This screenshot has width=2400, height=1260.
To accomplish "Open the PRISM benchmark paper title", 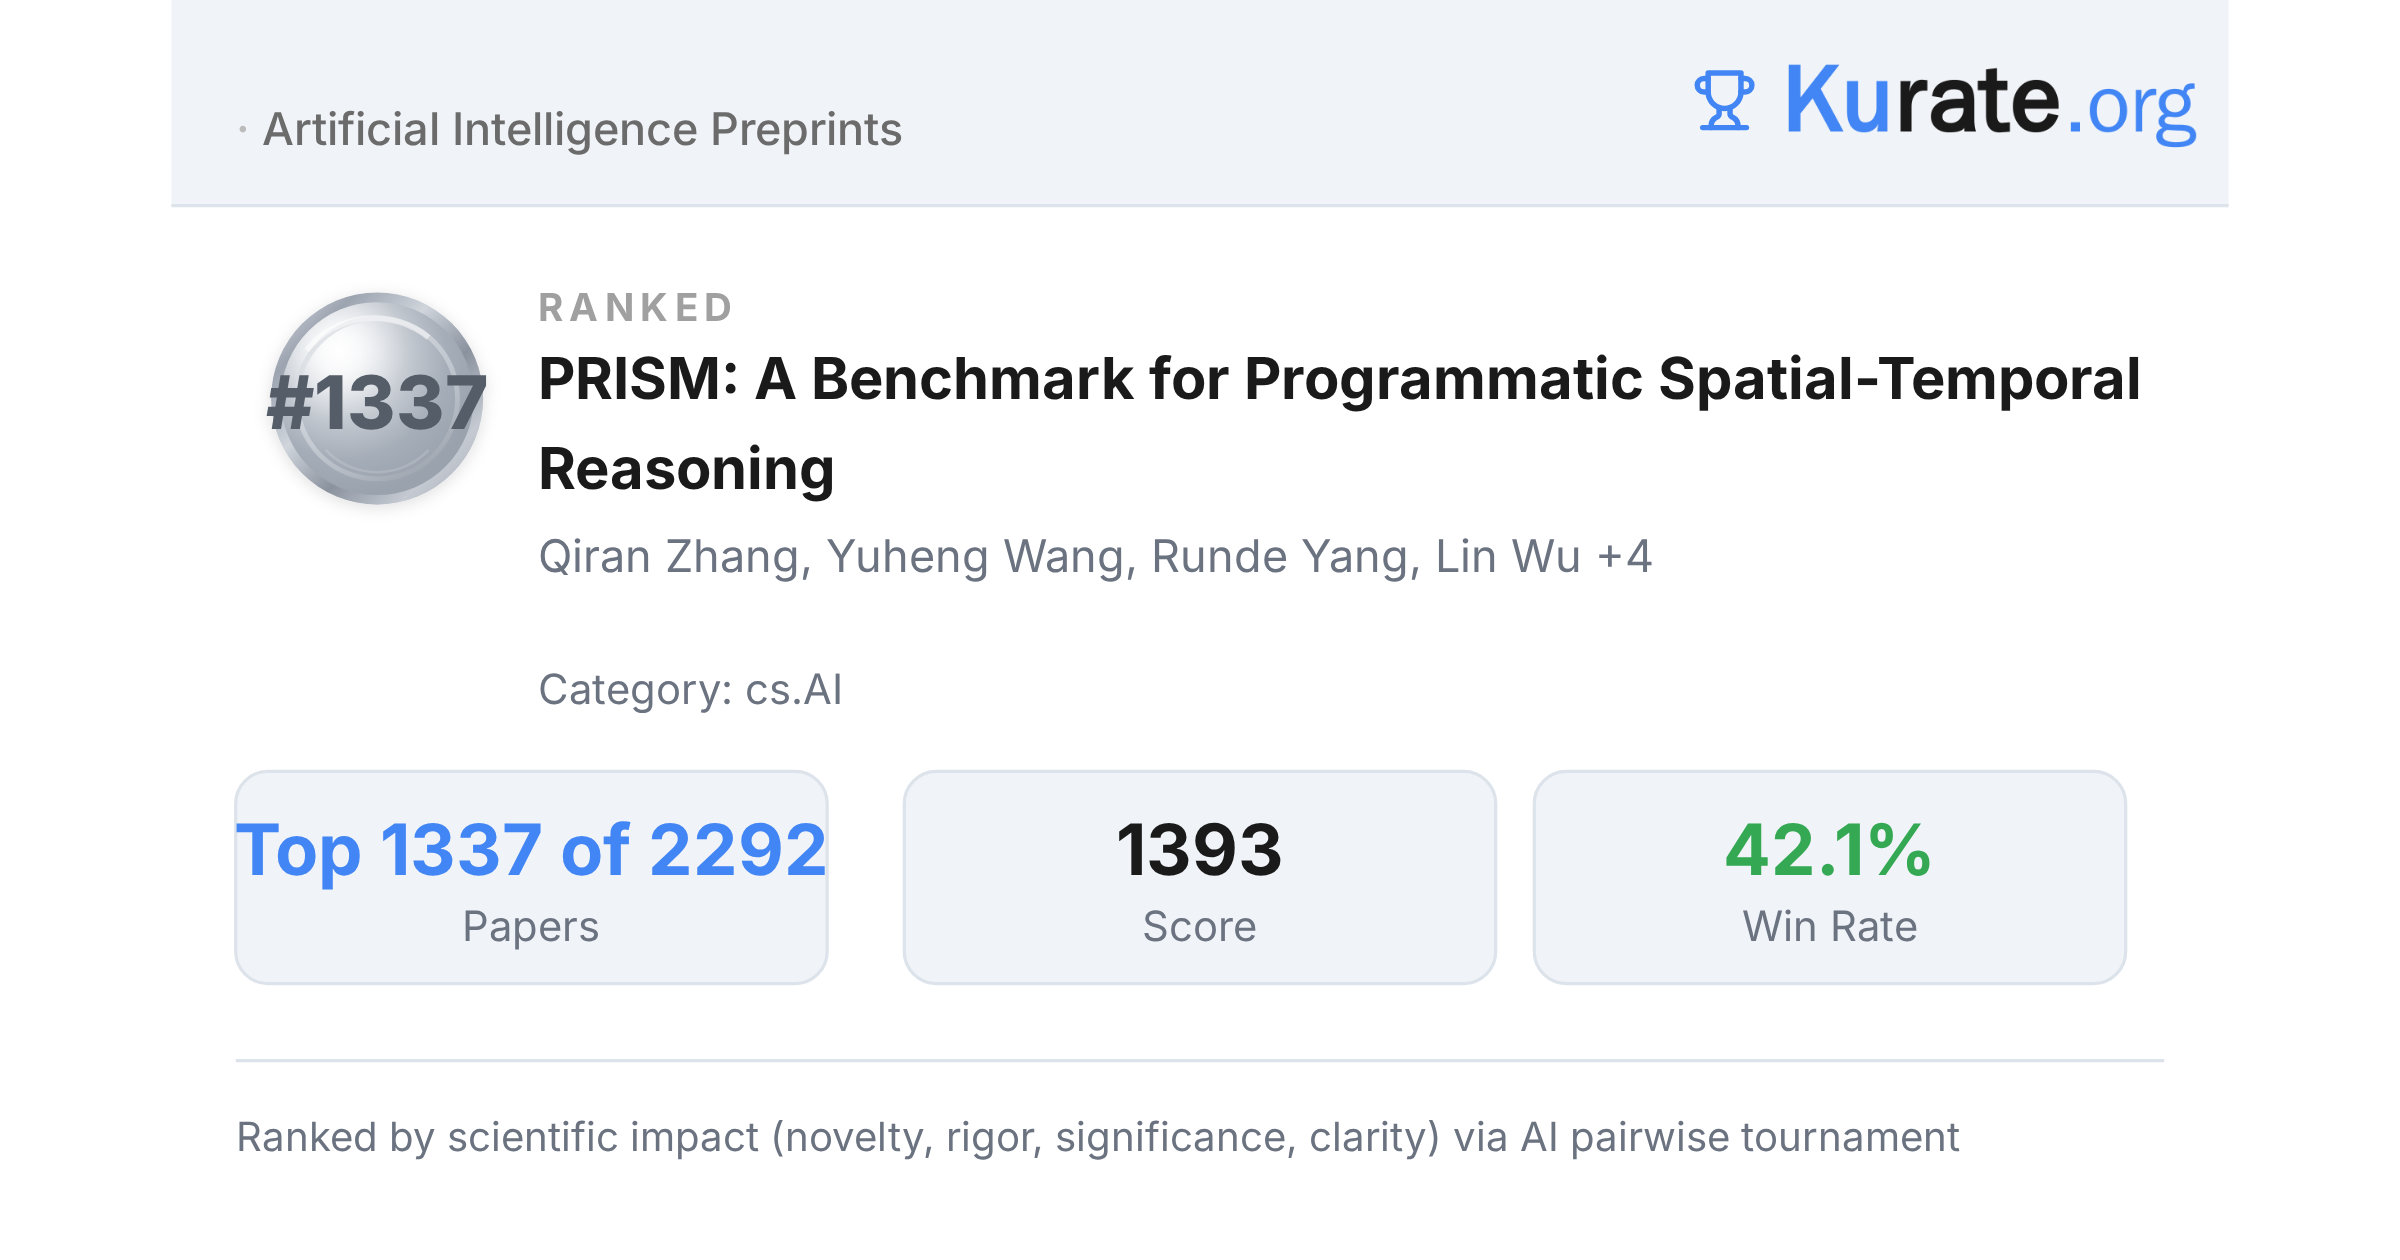I will pyautogui.click(x=1339, y=424).
